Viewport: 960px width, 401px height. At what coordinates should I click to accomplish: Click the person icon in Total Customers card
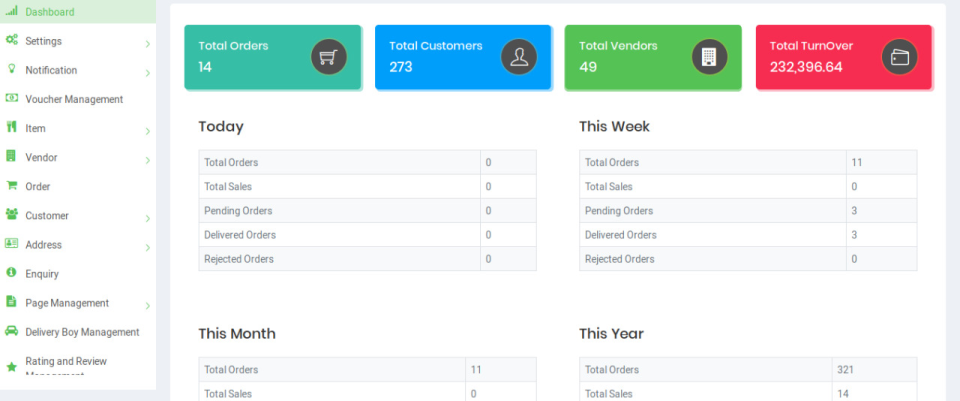(x=519, y=57)
